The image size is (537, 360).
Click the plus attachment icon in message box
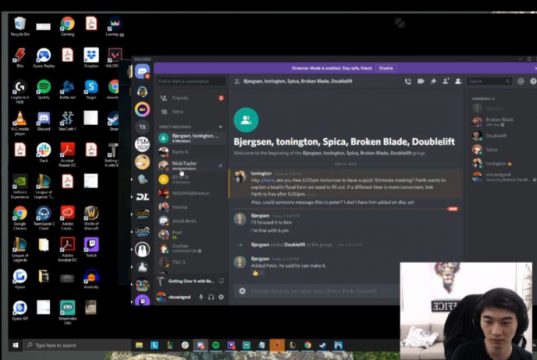(x=242, y=291)
